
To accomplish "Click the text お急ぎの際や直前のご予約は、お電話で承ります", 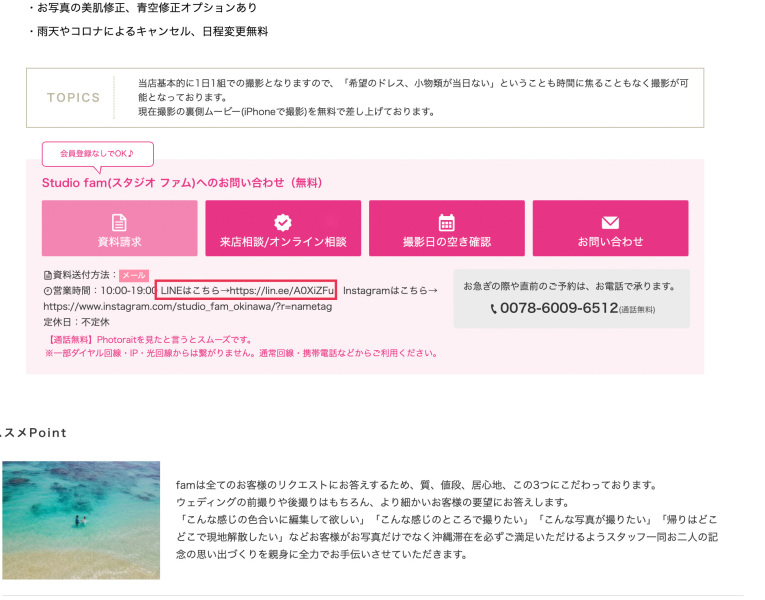I will pos(569,286).
